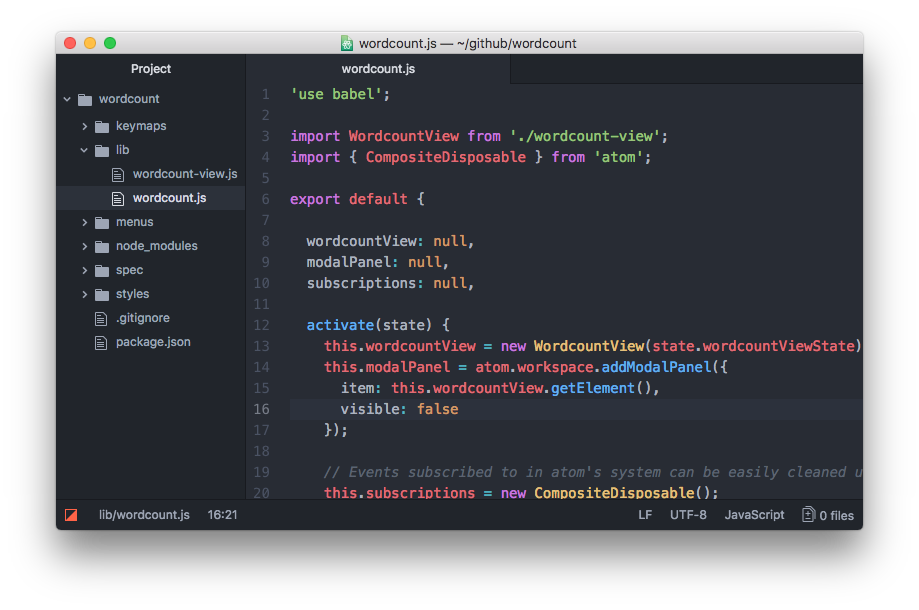Collapse the lib folder chevron

[x=84, y=150]
